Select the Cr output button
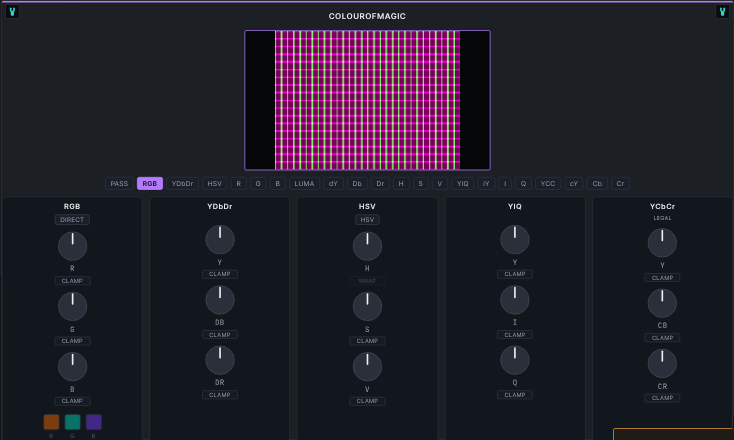 (x=620, y=183)
